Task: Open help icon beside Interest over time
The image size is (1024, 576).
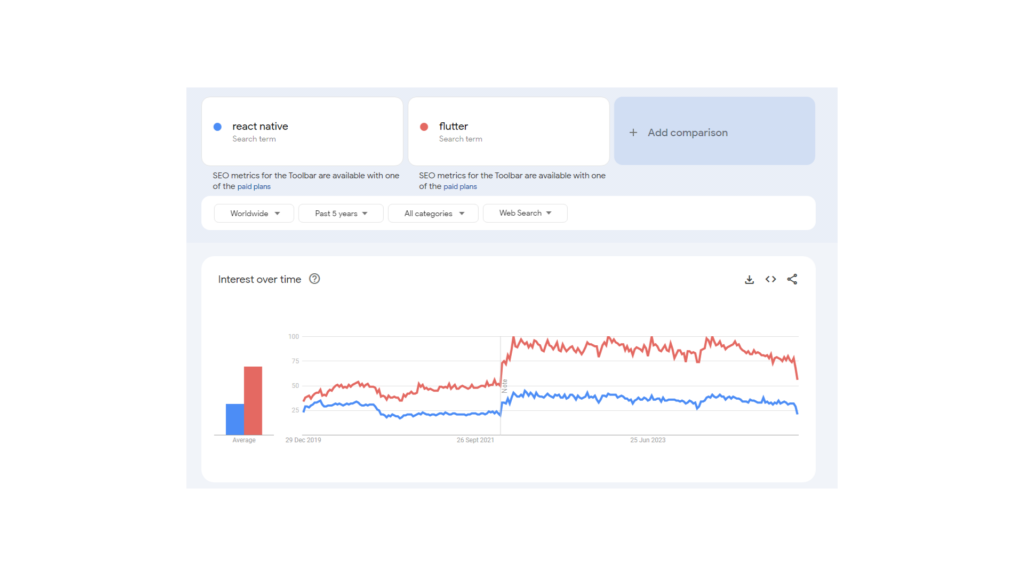Action: point(314,279)
